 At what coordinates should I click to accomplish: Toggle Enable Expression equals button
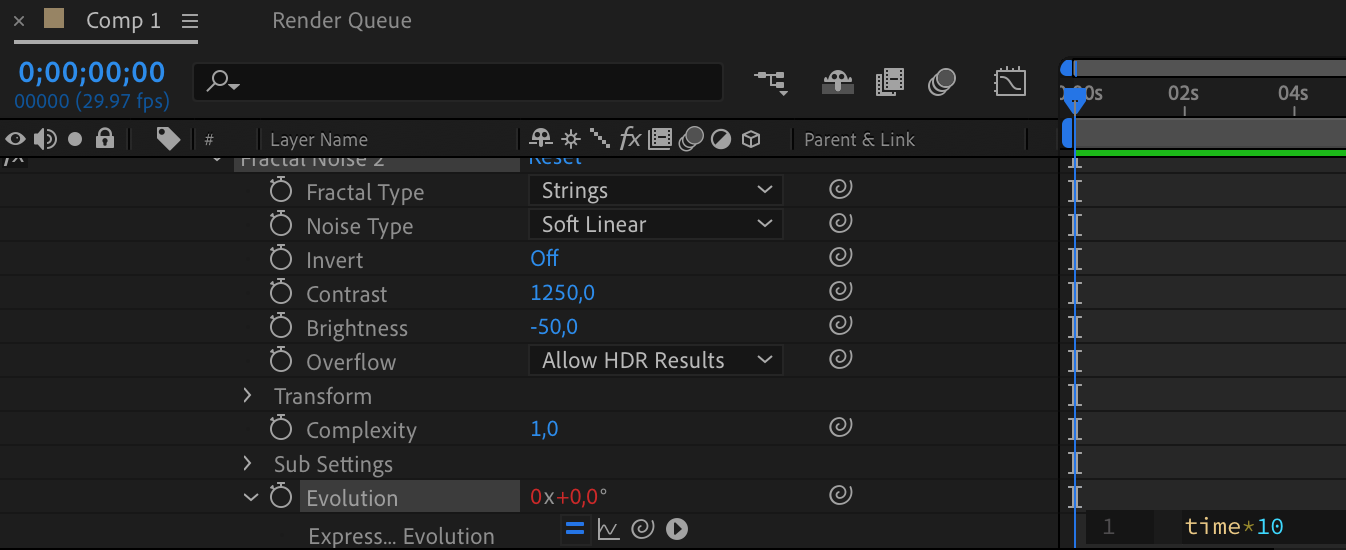click(x=574, y=529)
